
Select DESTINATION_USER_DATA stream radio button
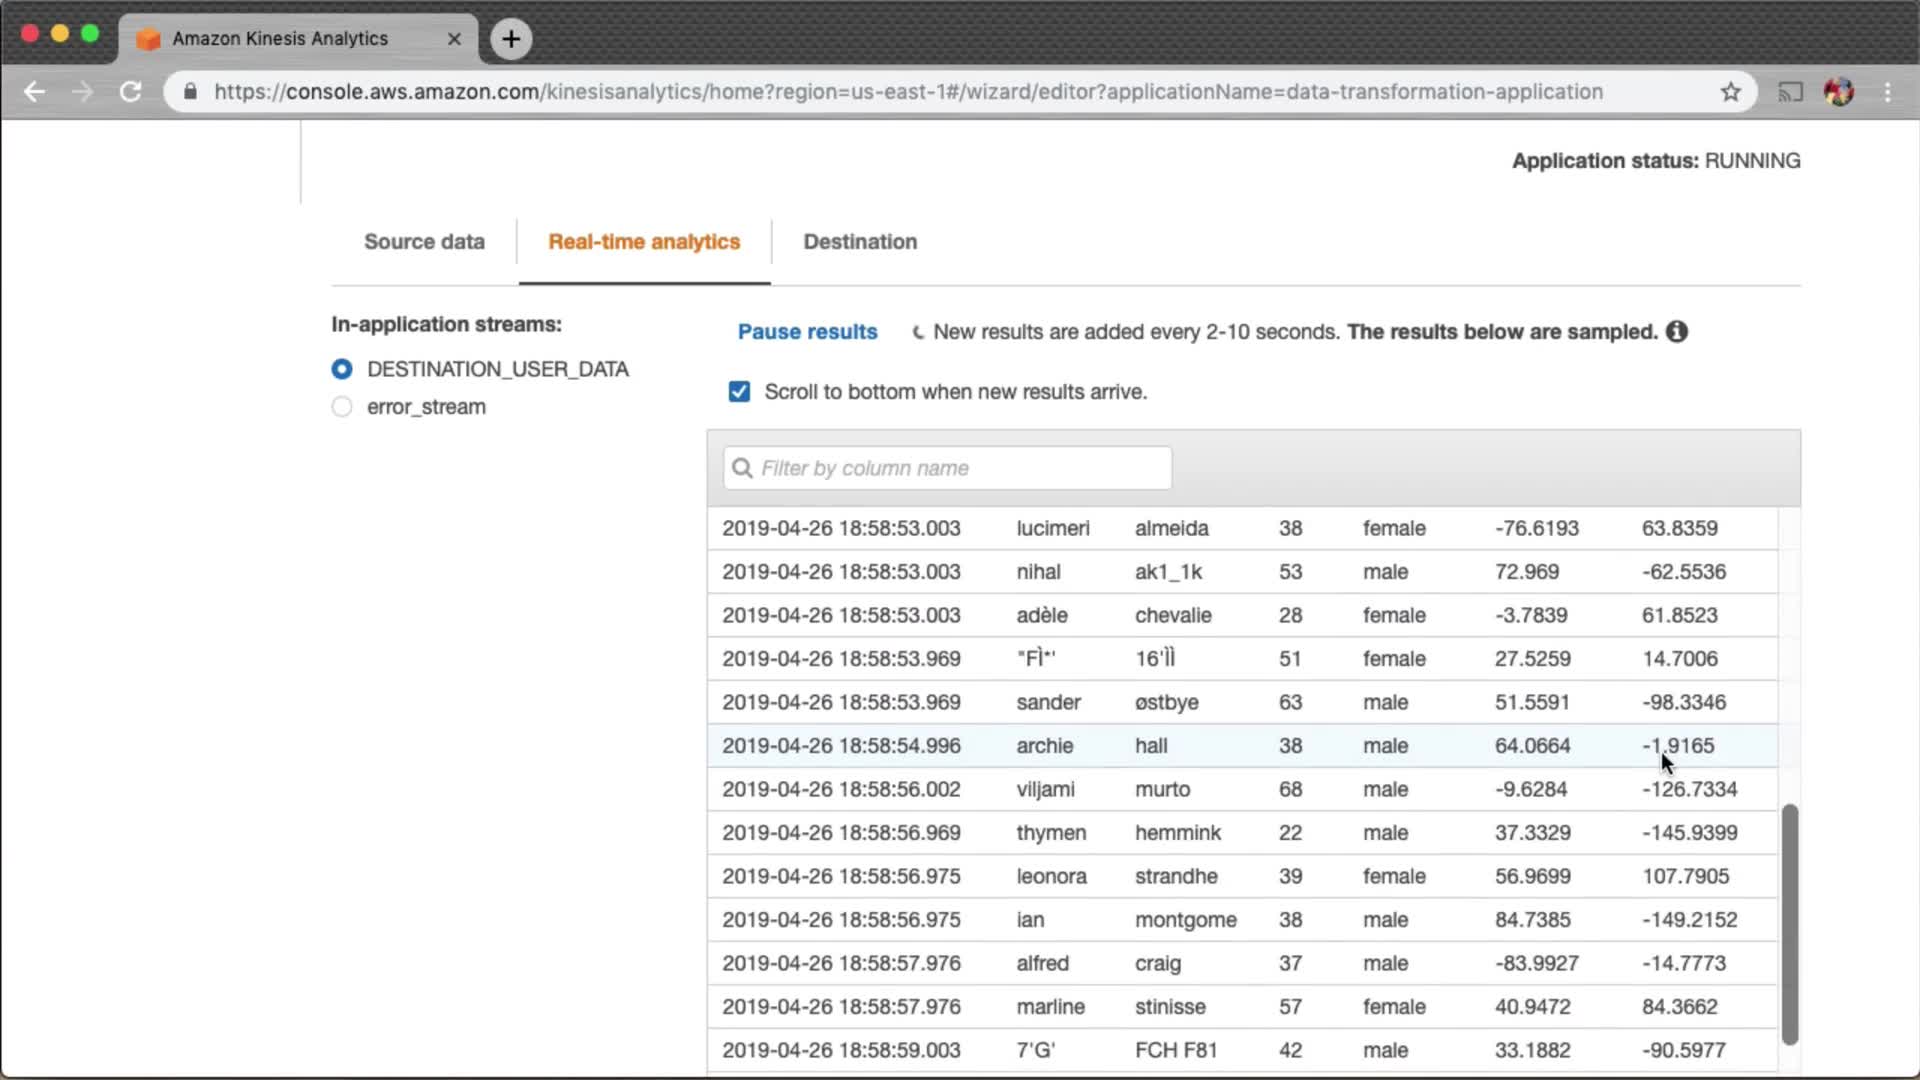(342, 369)
